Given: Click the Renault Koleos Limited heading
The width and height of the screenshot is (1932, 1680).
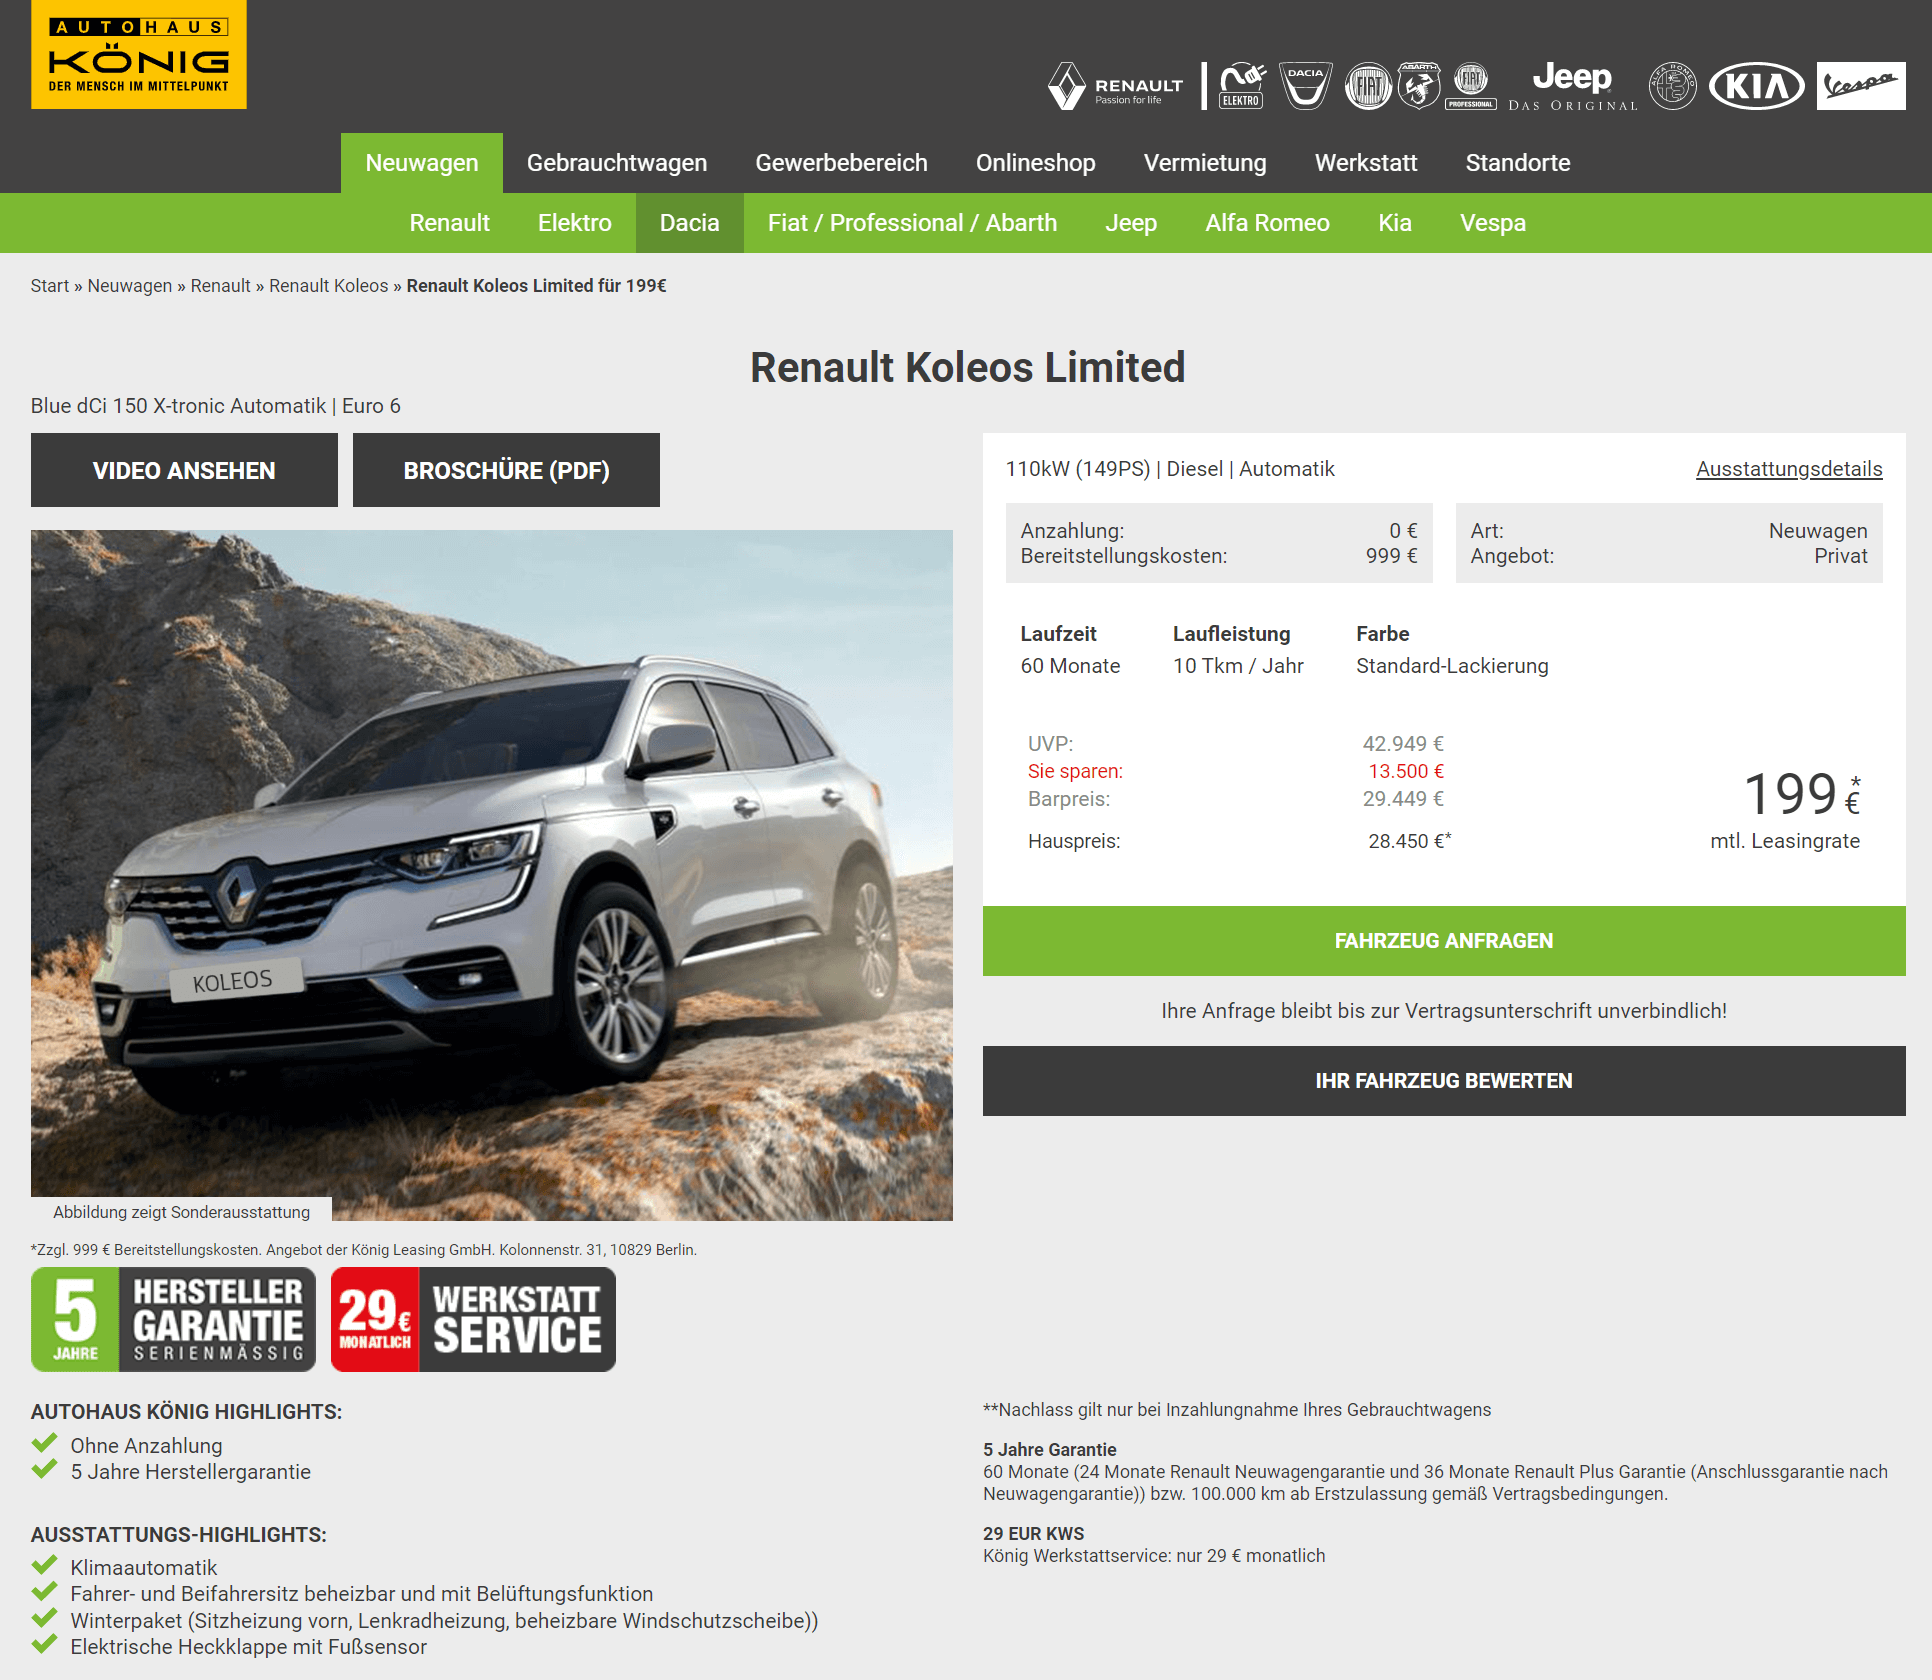Looking at the screenshot, I should 968,367.
